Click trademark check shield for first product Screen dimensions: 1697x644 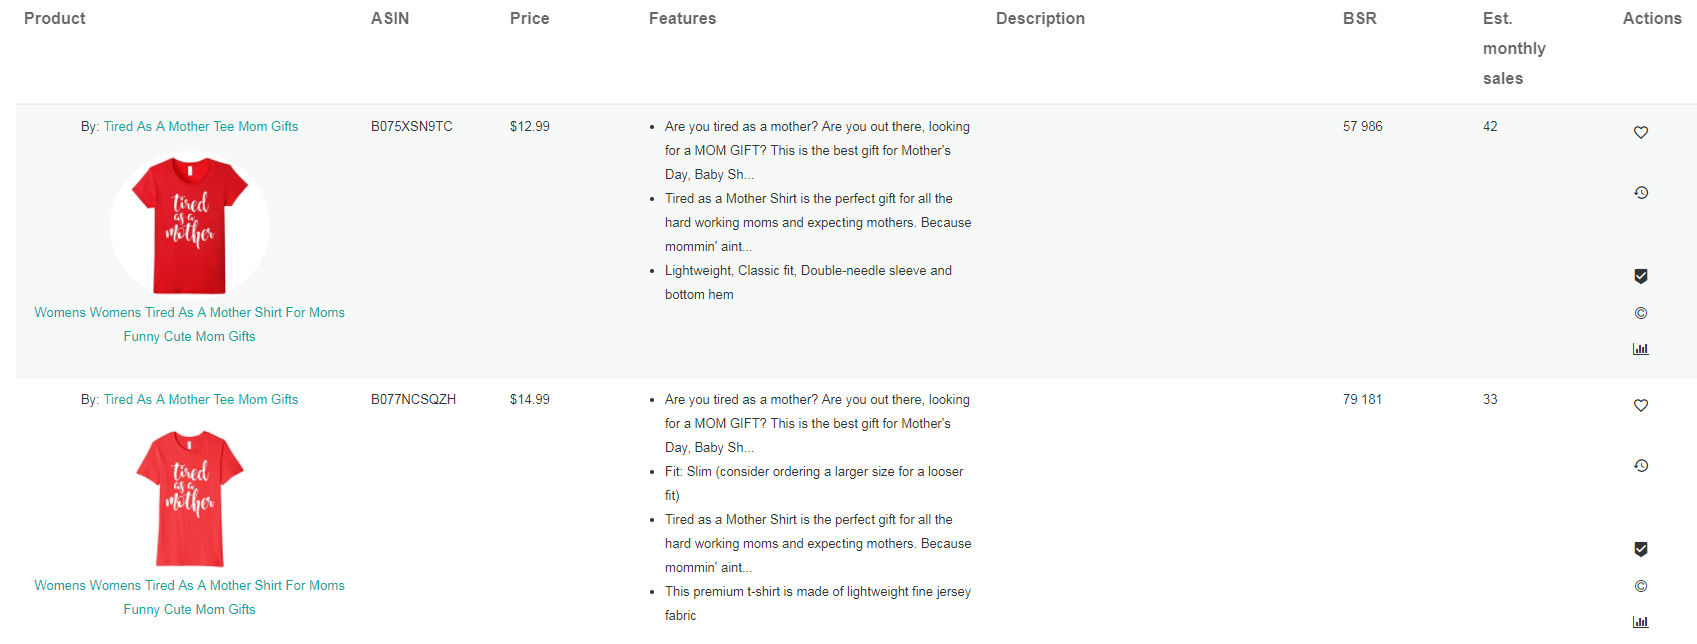coord(1640,276)
